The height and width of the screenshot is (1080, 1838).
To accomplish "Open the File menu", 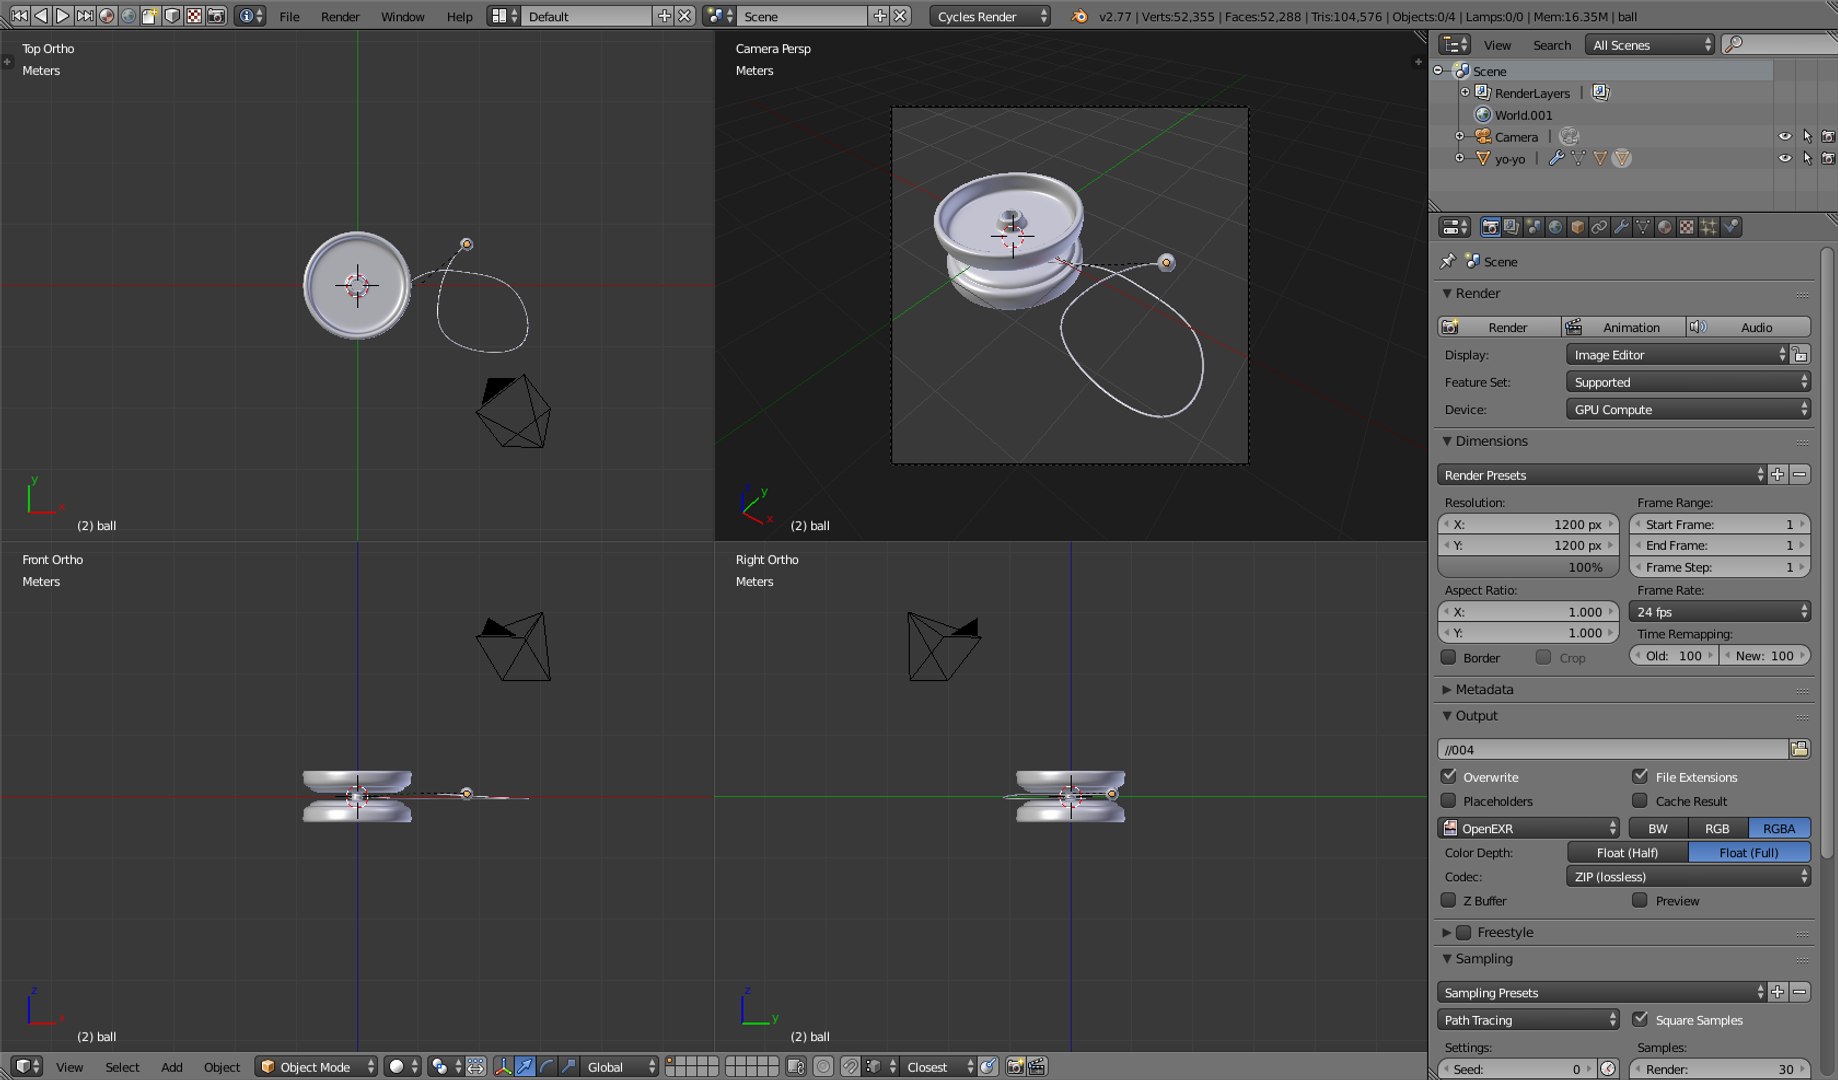I will [x=289, y=16].
